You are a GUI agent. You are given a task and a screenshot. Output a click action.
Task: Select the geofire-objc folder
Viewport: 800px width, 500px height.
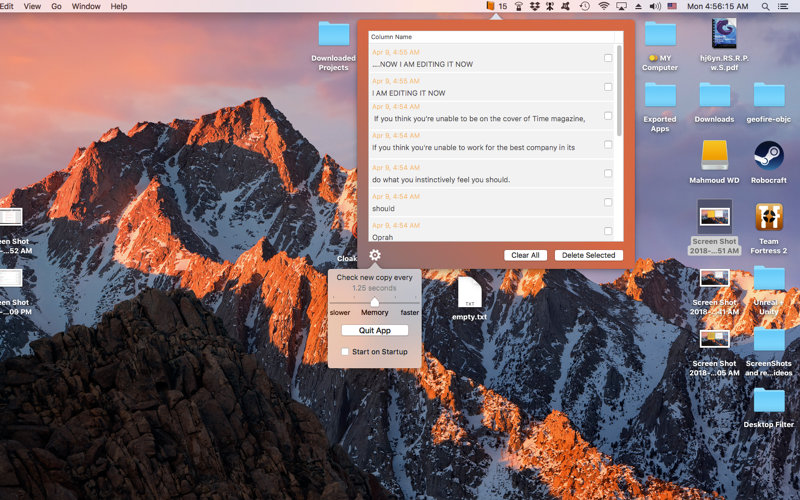769,95
